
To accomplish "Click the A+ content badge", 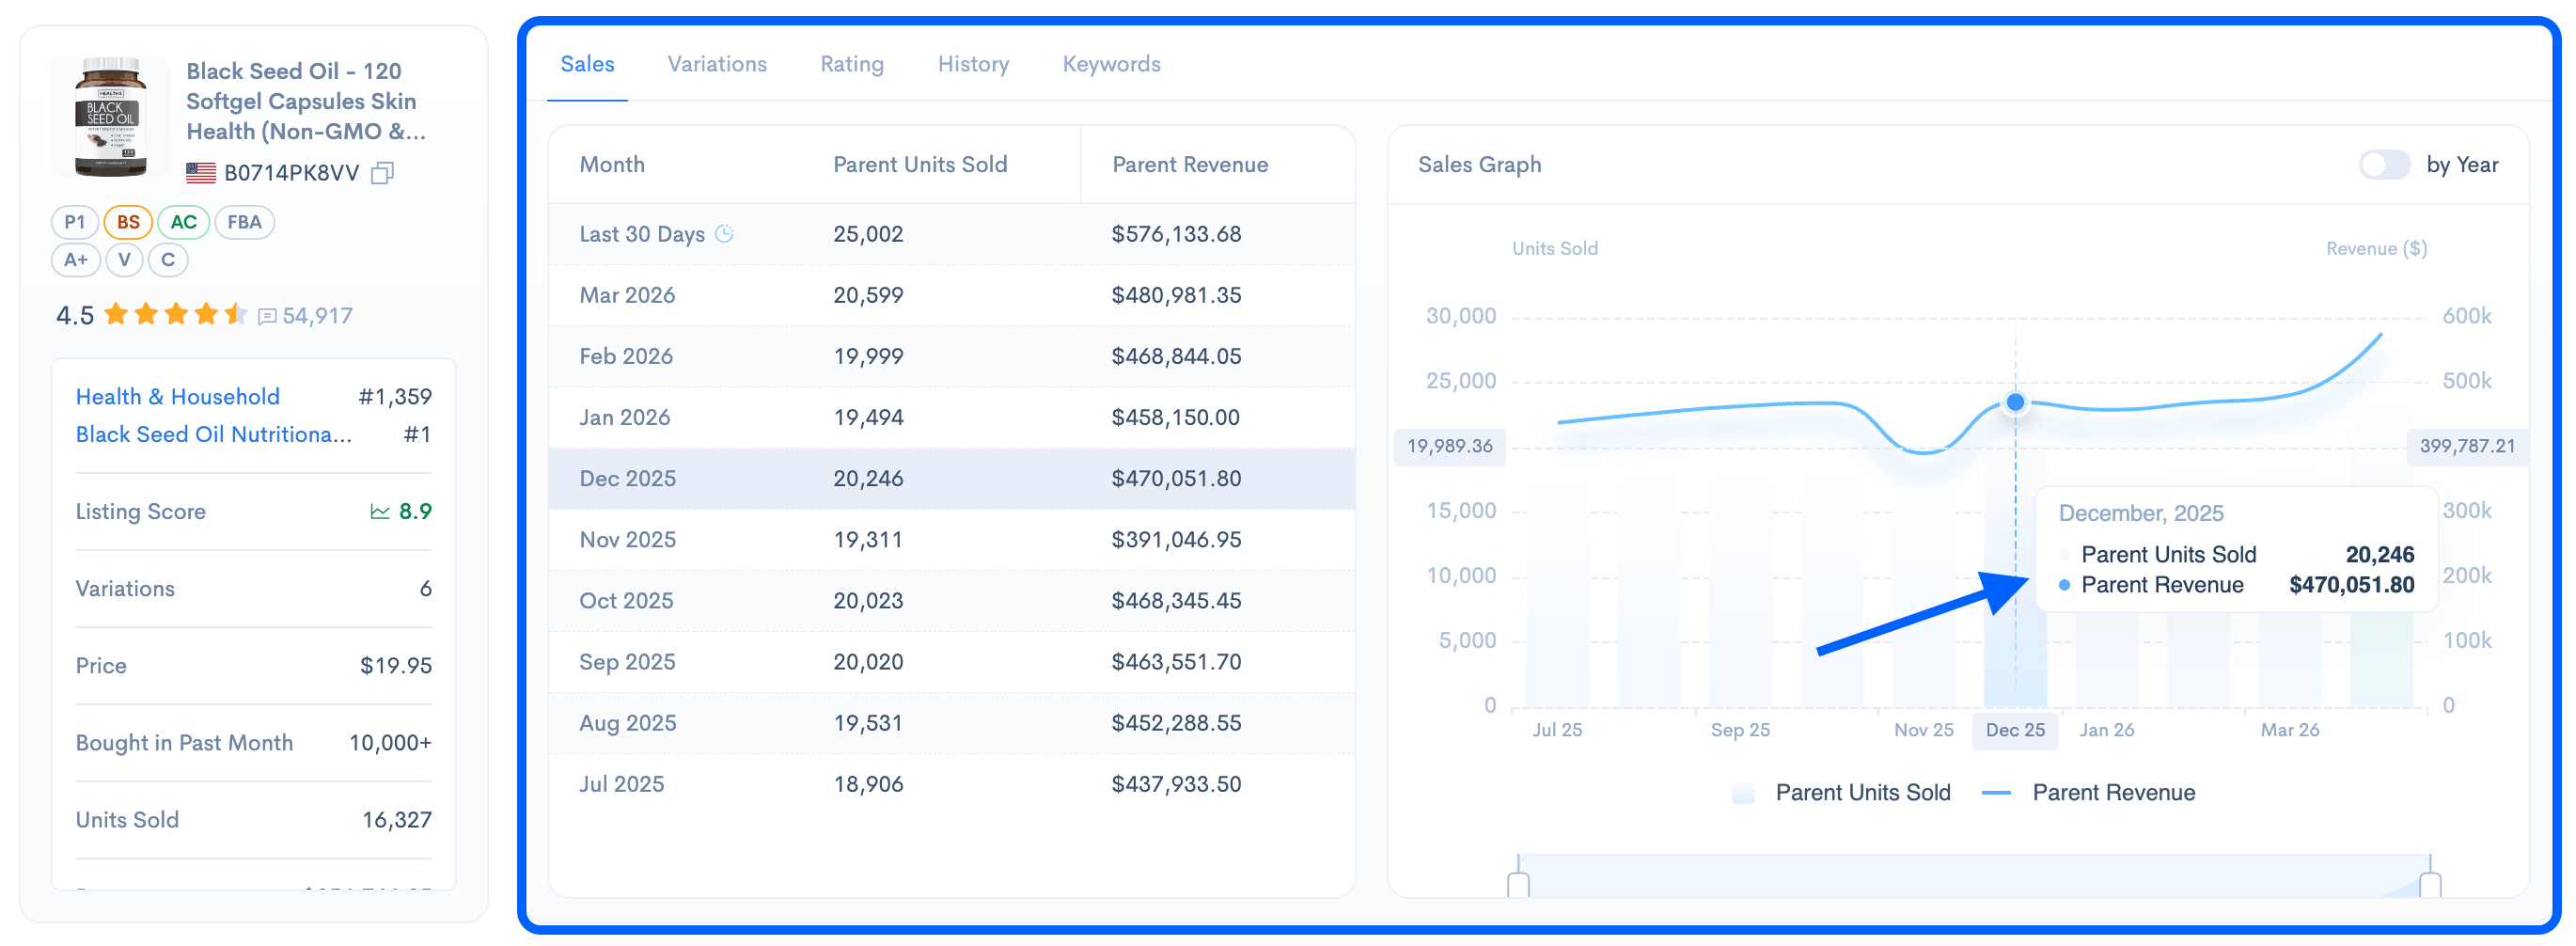I will (x=76, y=260).
